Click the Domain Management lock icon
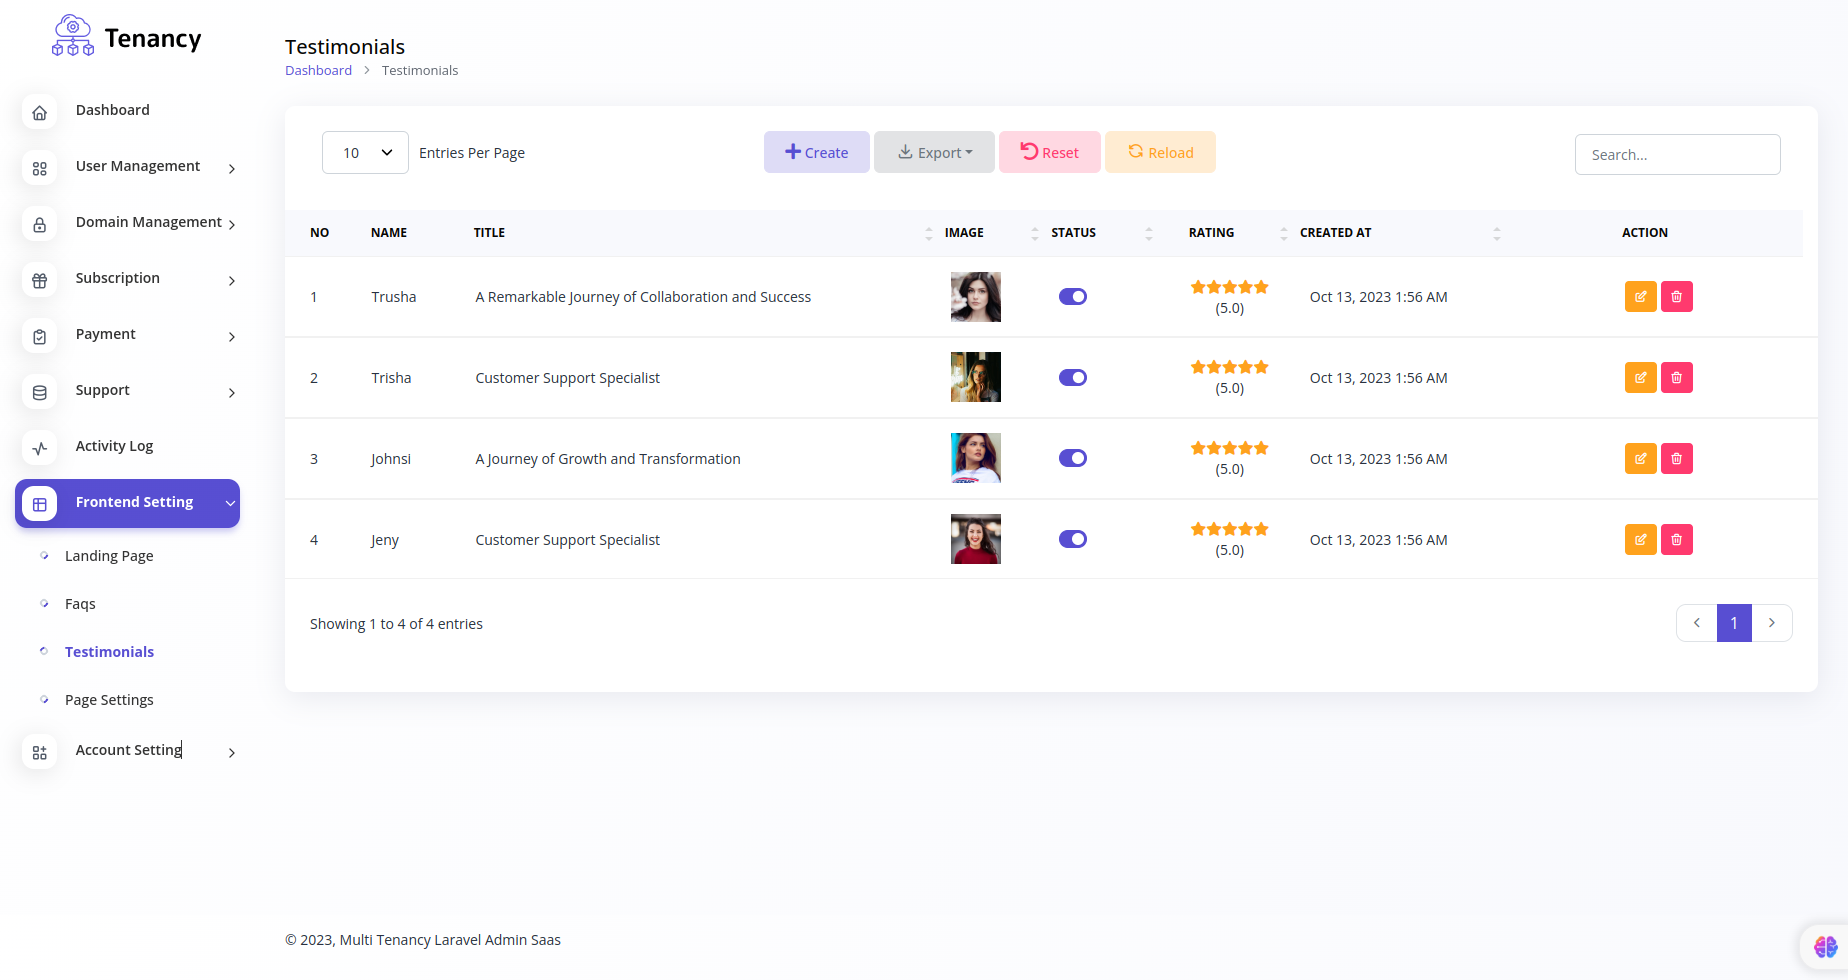This screenshot has height=980, width=1848. click(x=39, y=224)
